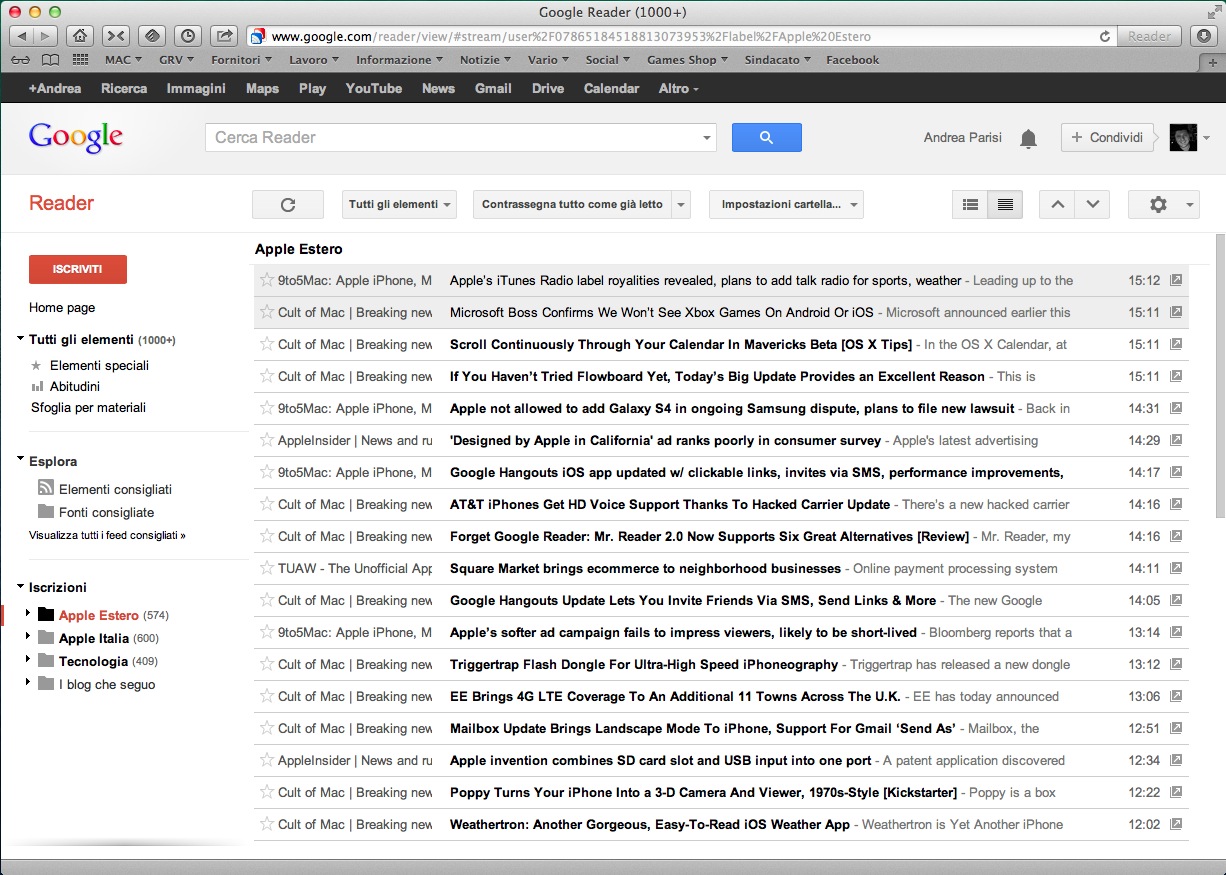Screen dimensions: 1226x875
Task: Open original page icon for Weathertron article
Action: pyautogui.click(x=1176, y=825)
